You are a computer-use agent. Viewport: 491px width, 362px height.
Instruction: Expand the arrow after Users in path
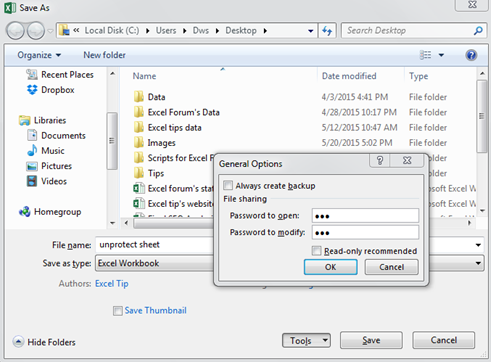pos(184,31)
